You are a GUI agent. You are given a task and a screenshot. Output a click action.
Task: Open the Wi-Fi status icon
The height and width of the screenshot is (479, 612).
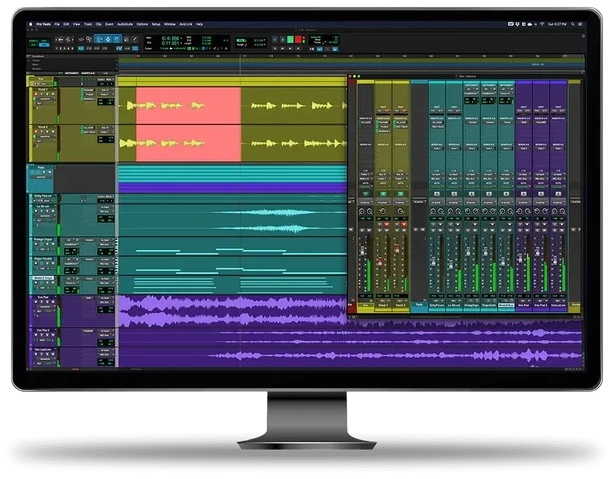542,24
